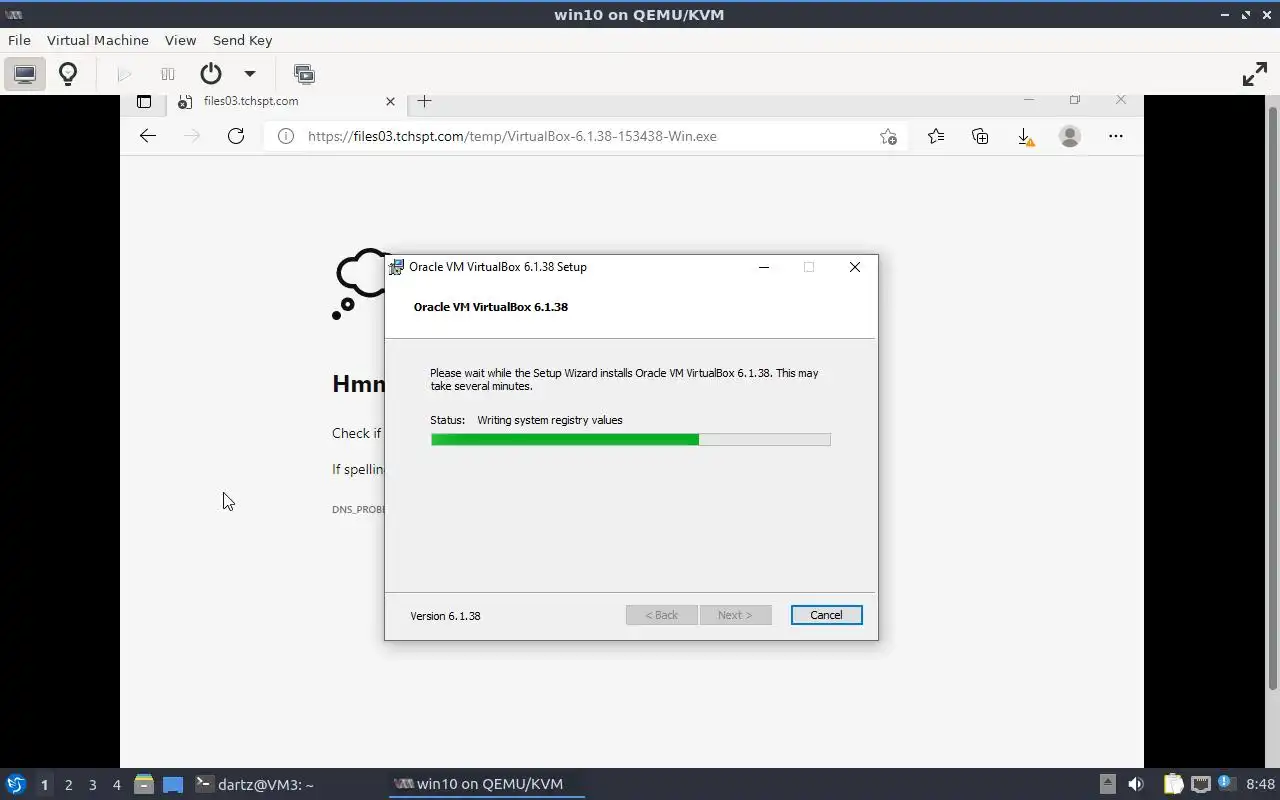This screenshot has height=800, width=1280.
Task: Open the network tray icon
Action: (x=1201, y=784)
